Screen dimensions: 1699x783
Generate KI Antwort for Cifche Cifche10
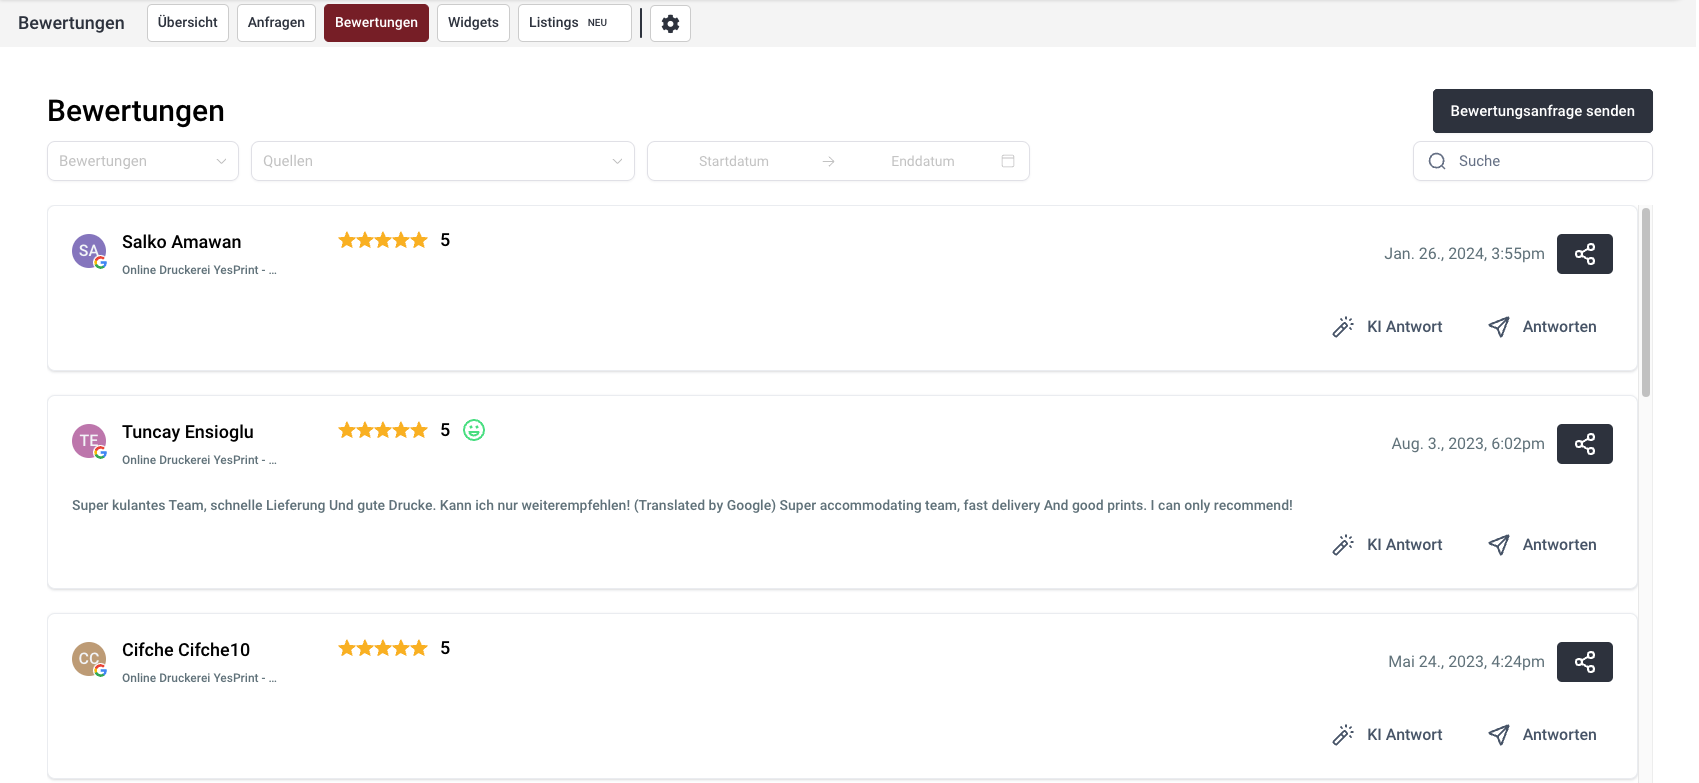point(1387,735)
